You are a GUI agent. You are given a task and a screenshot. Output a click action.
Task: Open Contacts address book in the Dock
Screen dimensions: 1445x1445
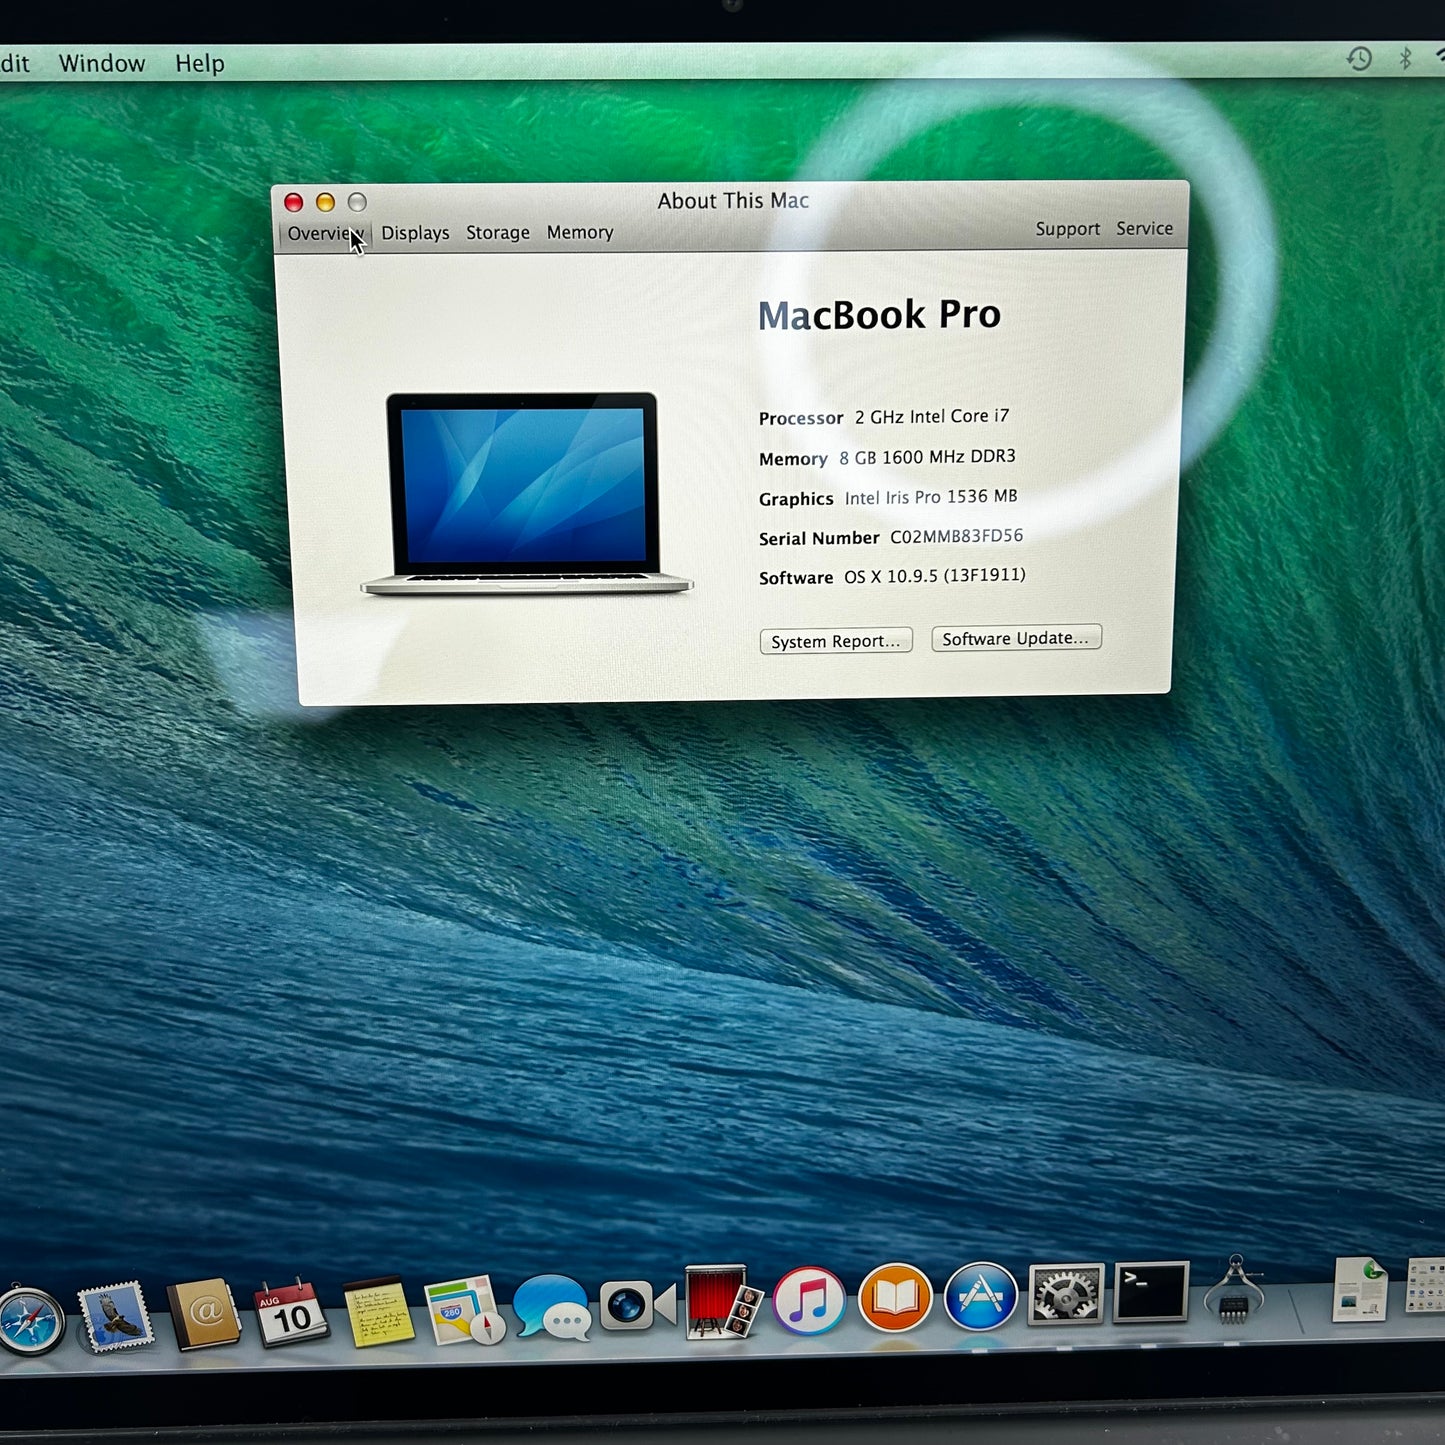(x=204, y=1314)
